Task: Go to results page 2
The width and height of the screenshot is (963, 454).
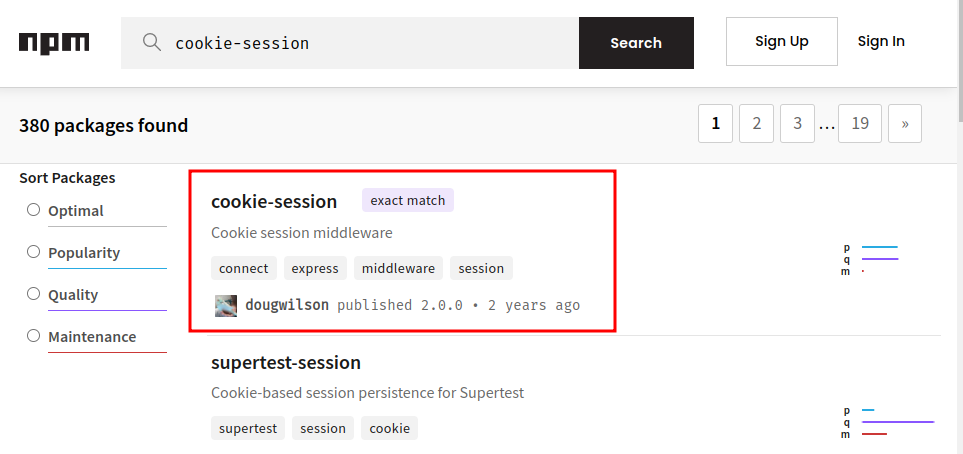Action: 756,124
